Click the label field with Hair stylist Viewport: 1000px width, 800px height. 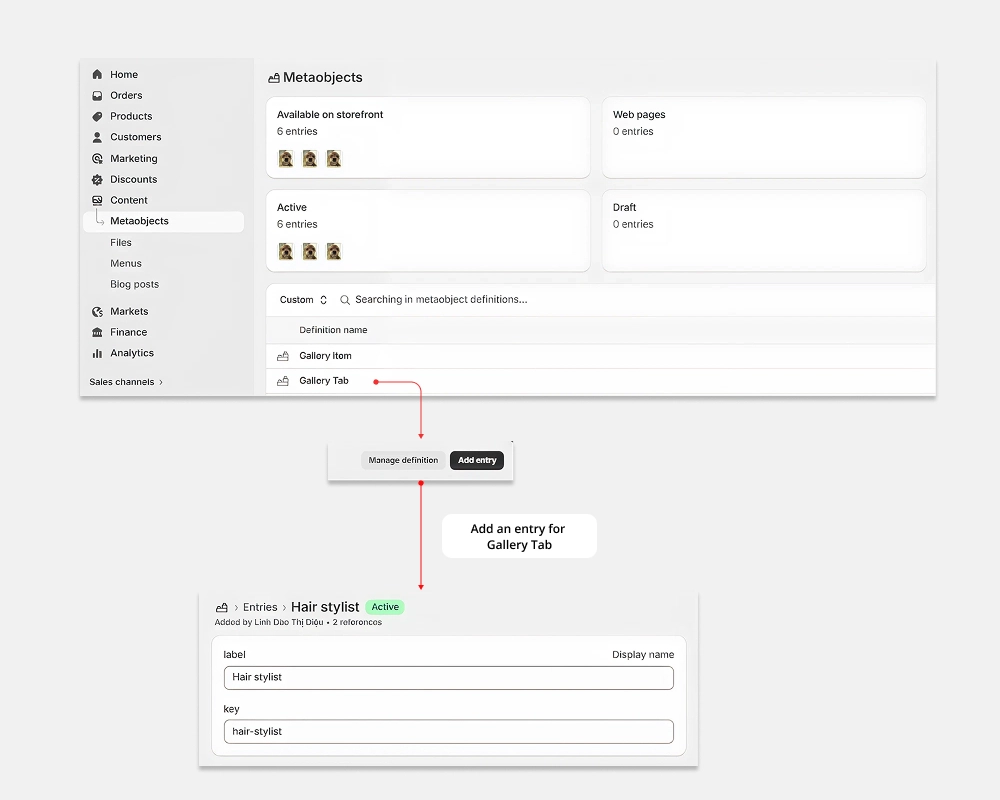pyautogui.click(x=449, y=678)
